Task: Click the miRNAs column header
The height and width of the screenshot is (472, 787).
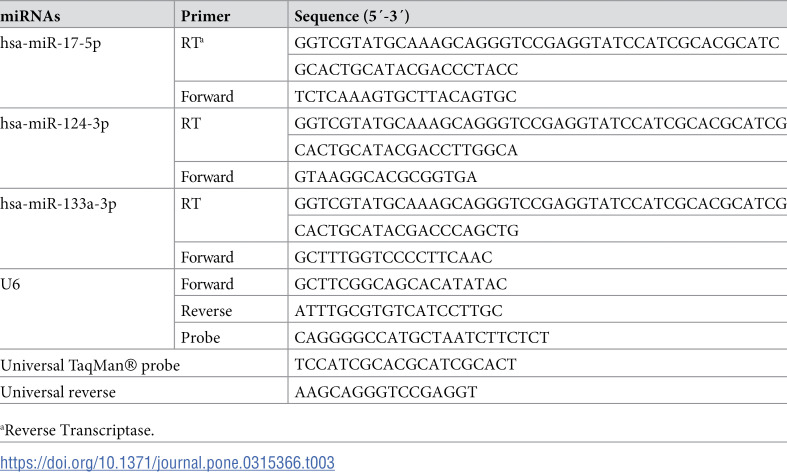Action: (x=30, y=16)
